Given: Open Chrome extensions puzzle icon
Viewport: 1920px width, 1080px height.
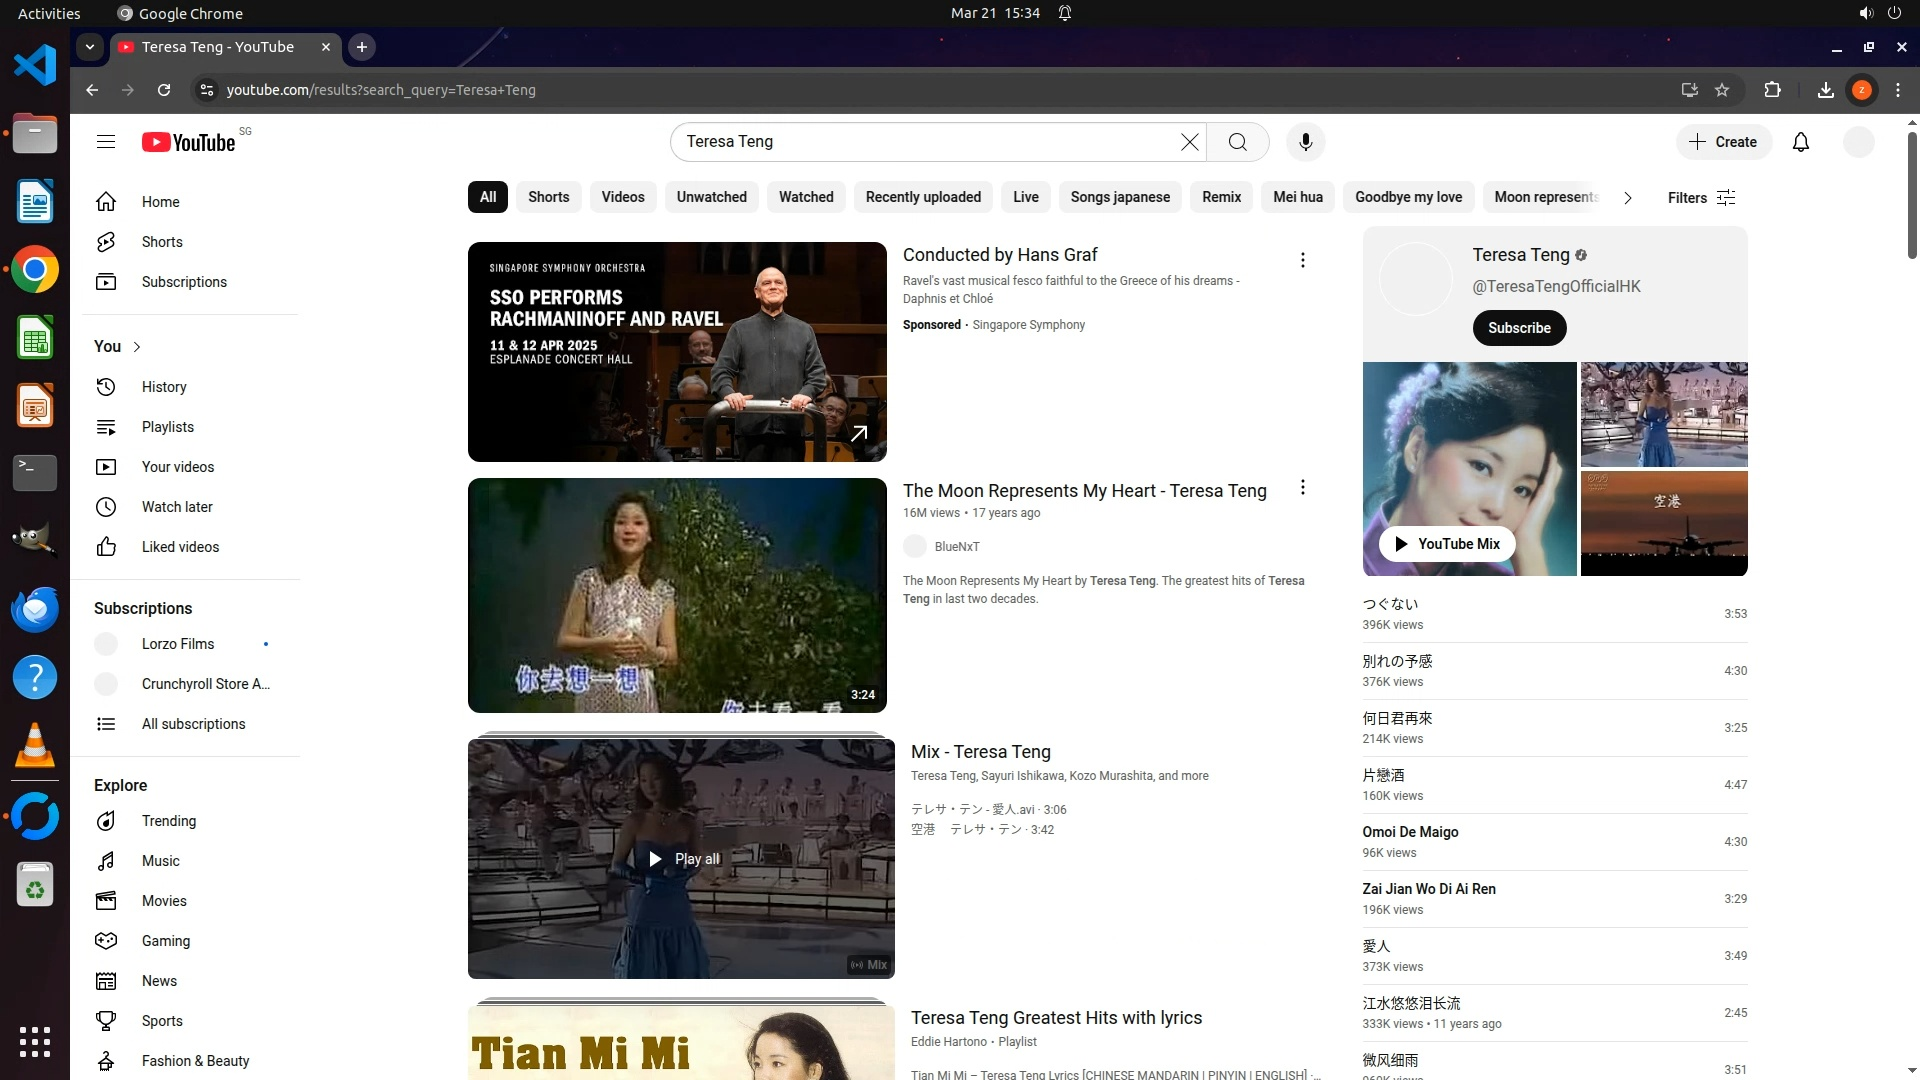Looking at the screenshot, I should tap(1772, 90).
